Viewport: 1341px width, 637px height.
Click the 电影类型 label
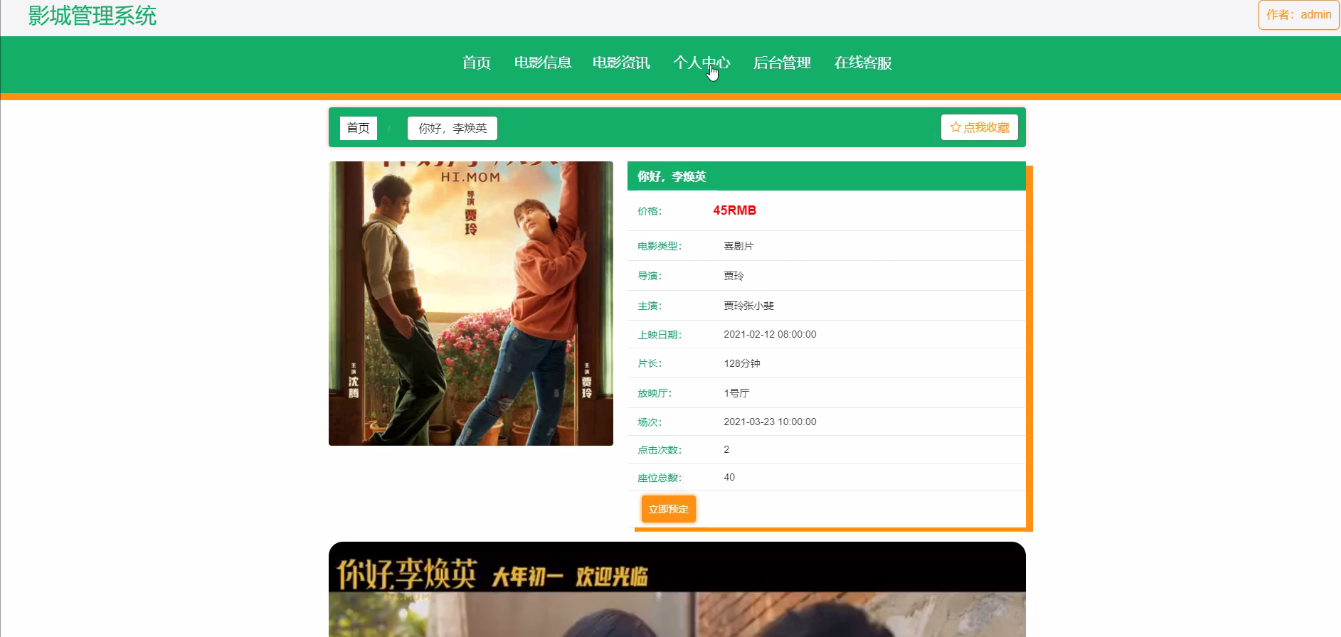(659, 246)
